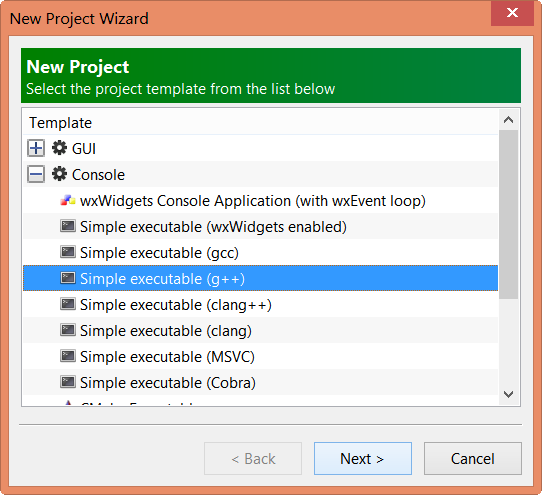Choose wxWidgets Console Application template text
542x495 pixels.
click(x=253, y=201)
